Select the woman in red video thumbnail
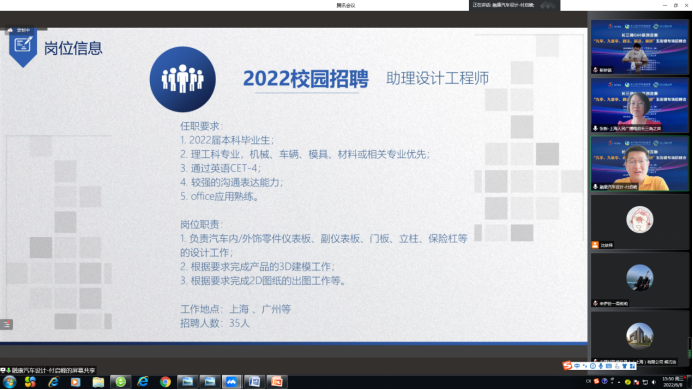Image resolution: width=693 pixels, height=390 pixels. tap(640, 105)
